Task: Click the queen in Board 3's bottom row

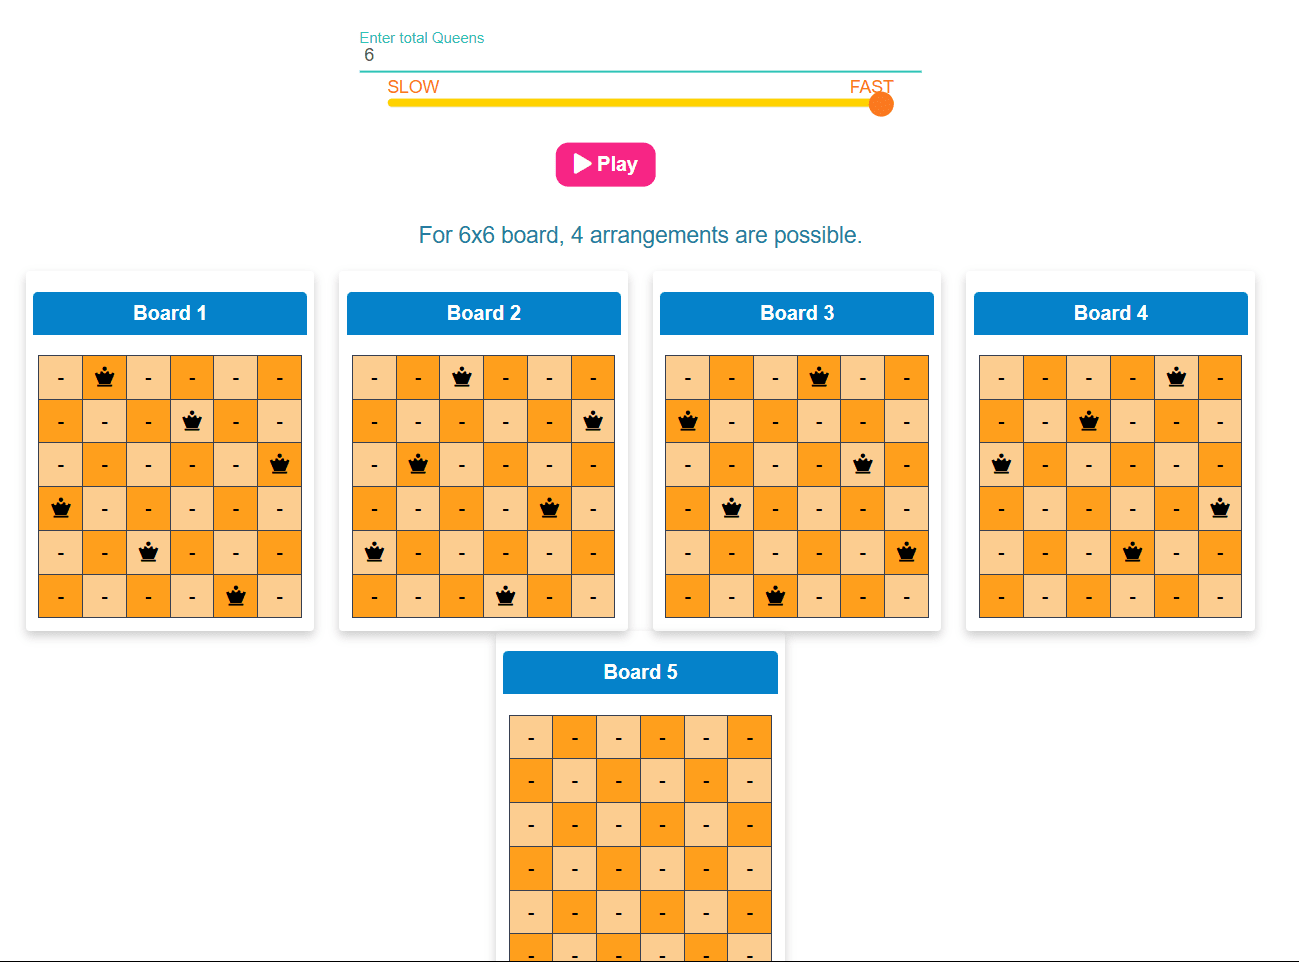Action: coord(775,596)
